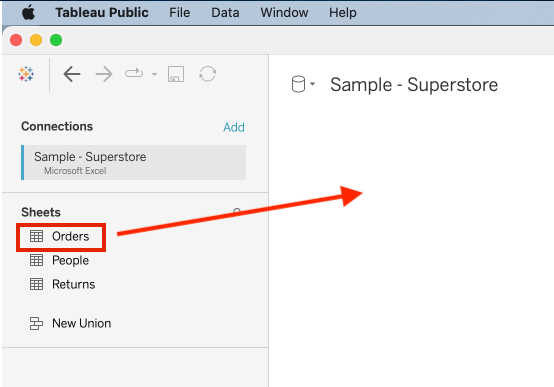This screenshot has height=387, width=554.
Task: Open the Help menu
Action: pos(342,13)
